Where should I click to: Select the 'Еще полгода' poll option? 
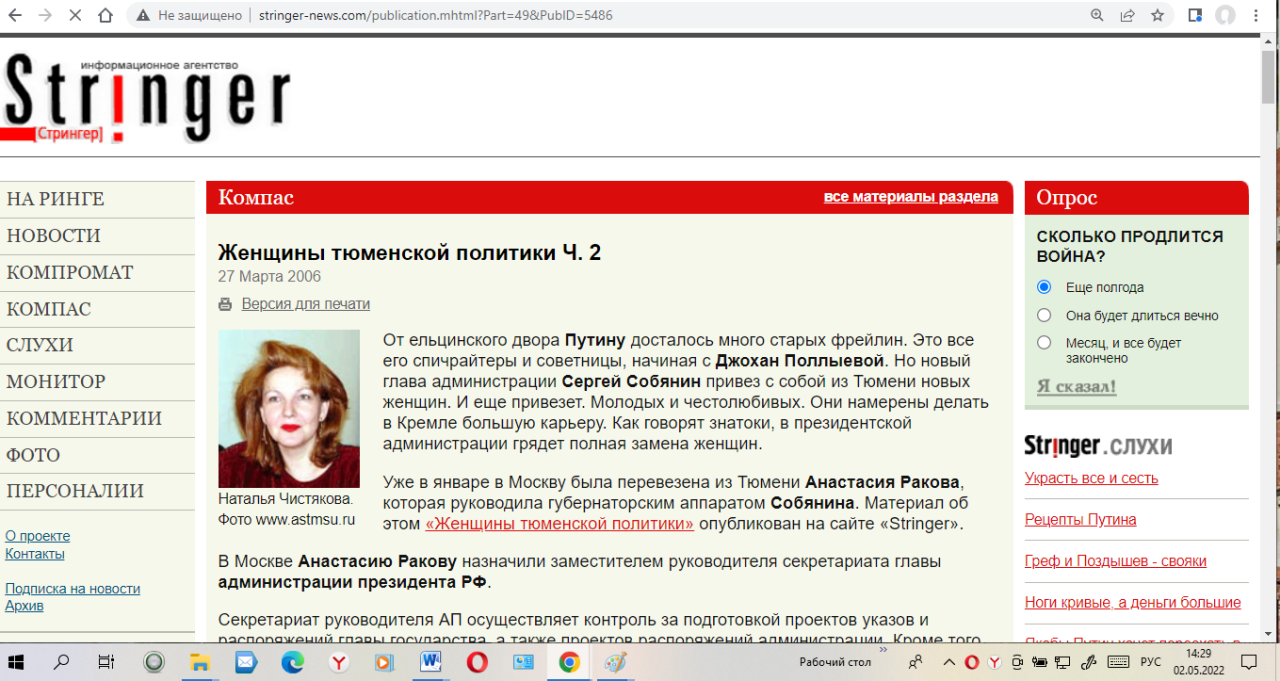tap(1044, 287)
